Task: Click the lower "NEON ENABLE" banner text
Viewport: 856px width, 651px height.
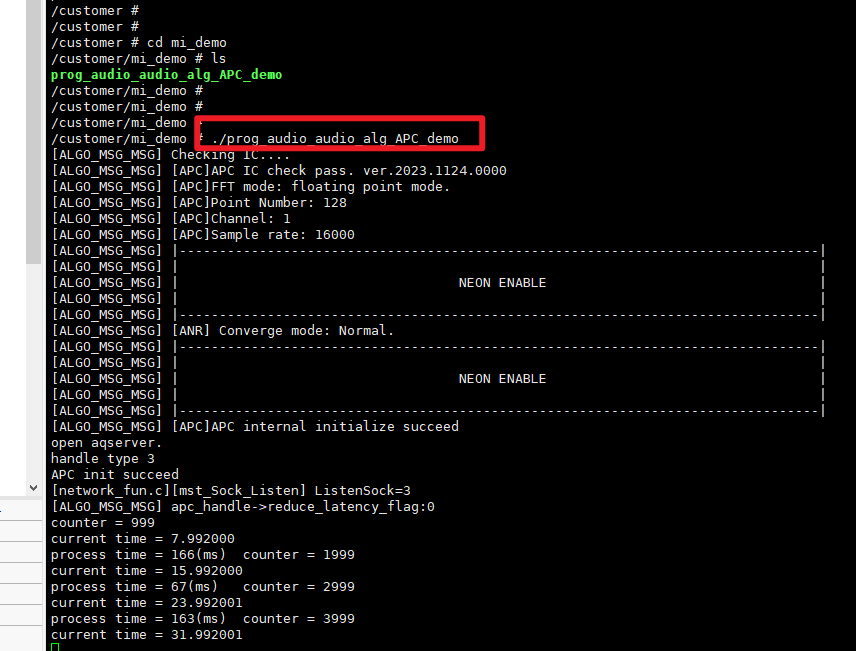Action: point(502,379)
